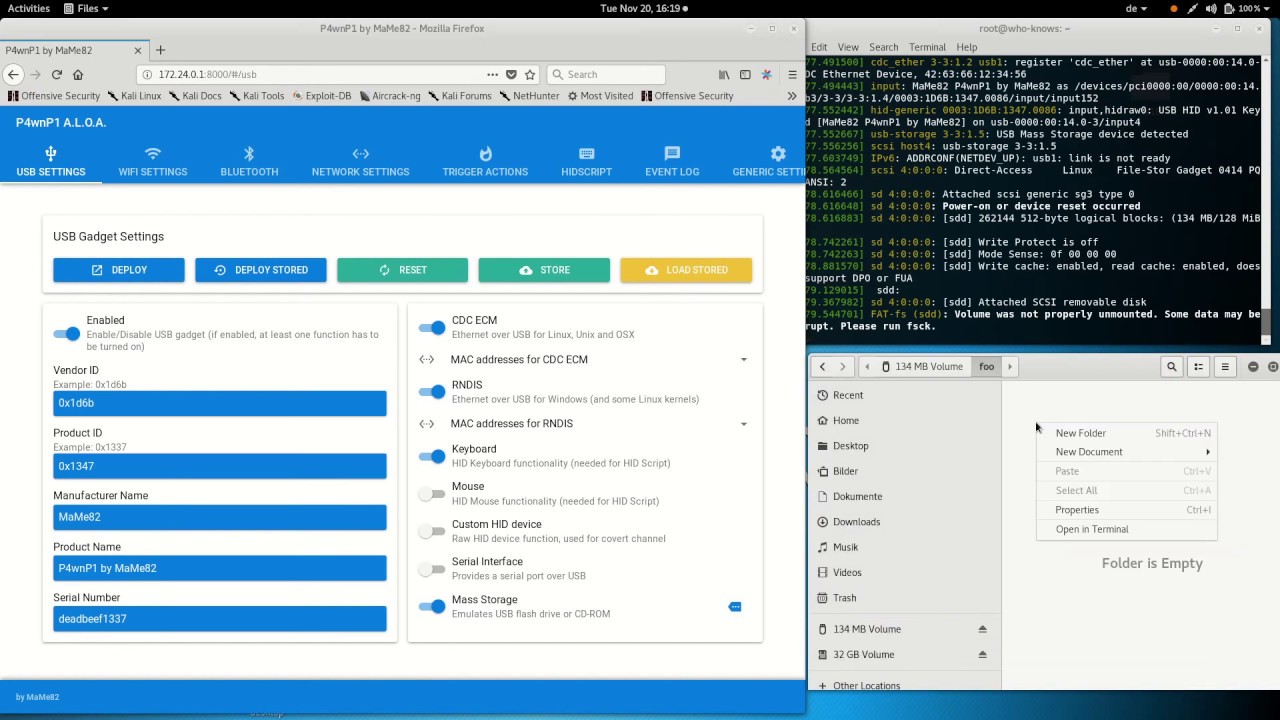Click the LOAD STORED button
Viewport: 1280px width, 720px height.
686,270
